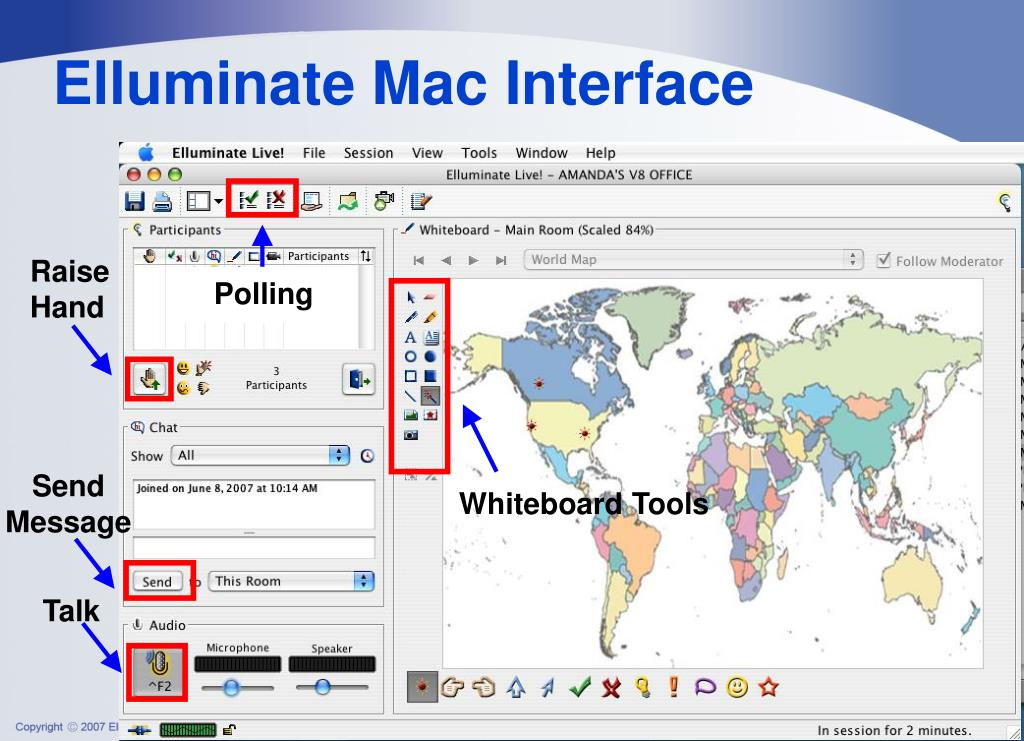Select the red star outline stamp
Screen dimensions: 1024x741
click(x=769, y=687)
